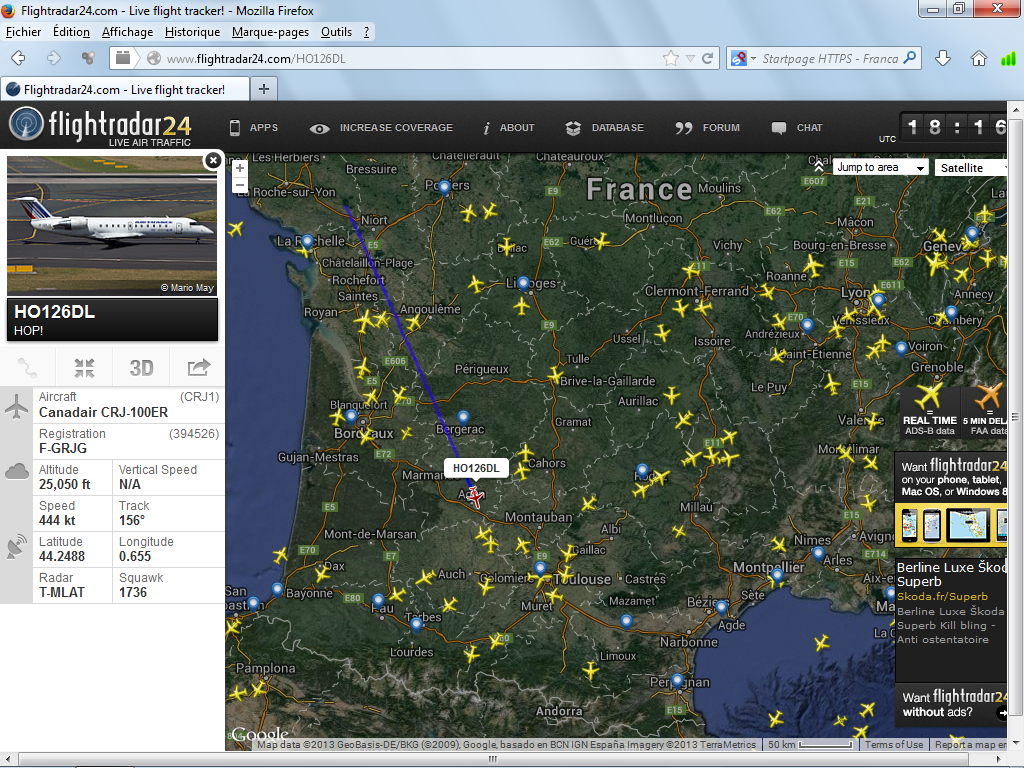Open the DATABASE section
The height and width of the screenshot is (768, 1024).
(x=605, y=128)
